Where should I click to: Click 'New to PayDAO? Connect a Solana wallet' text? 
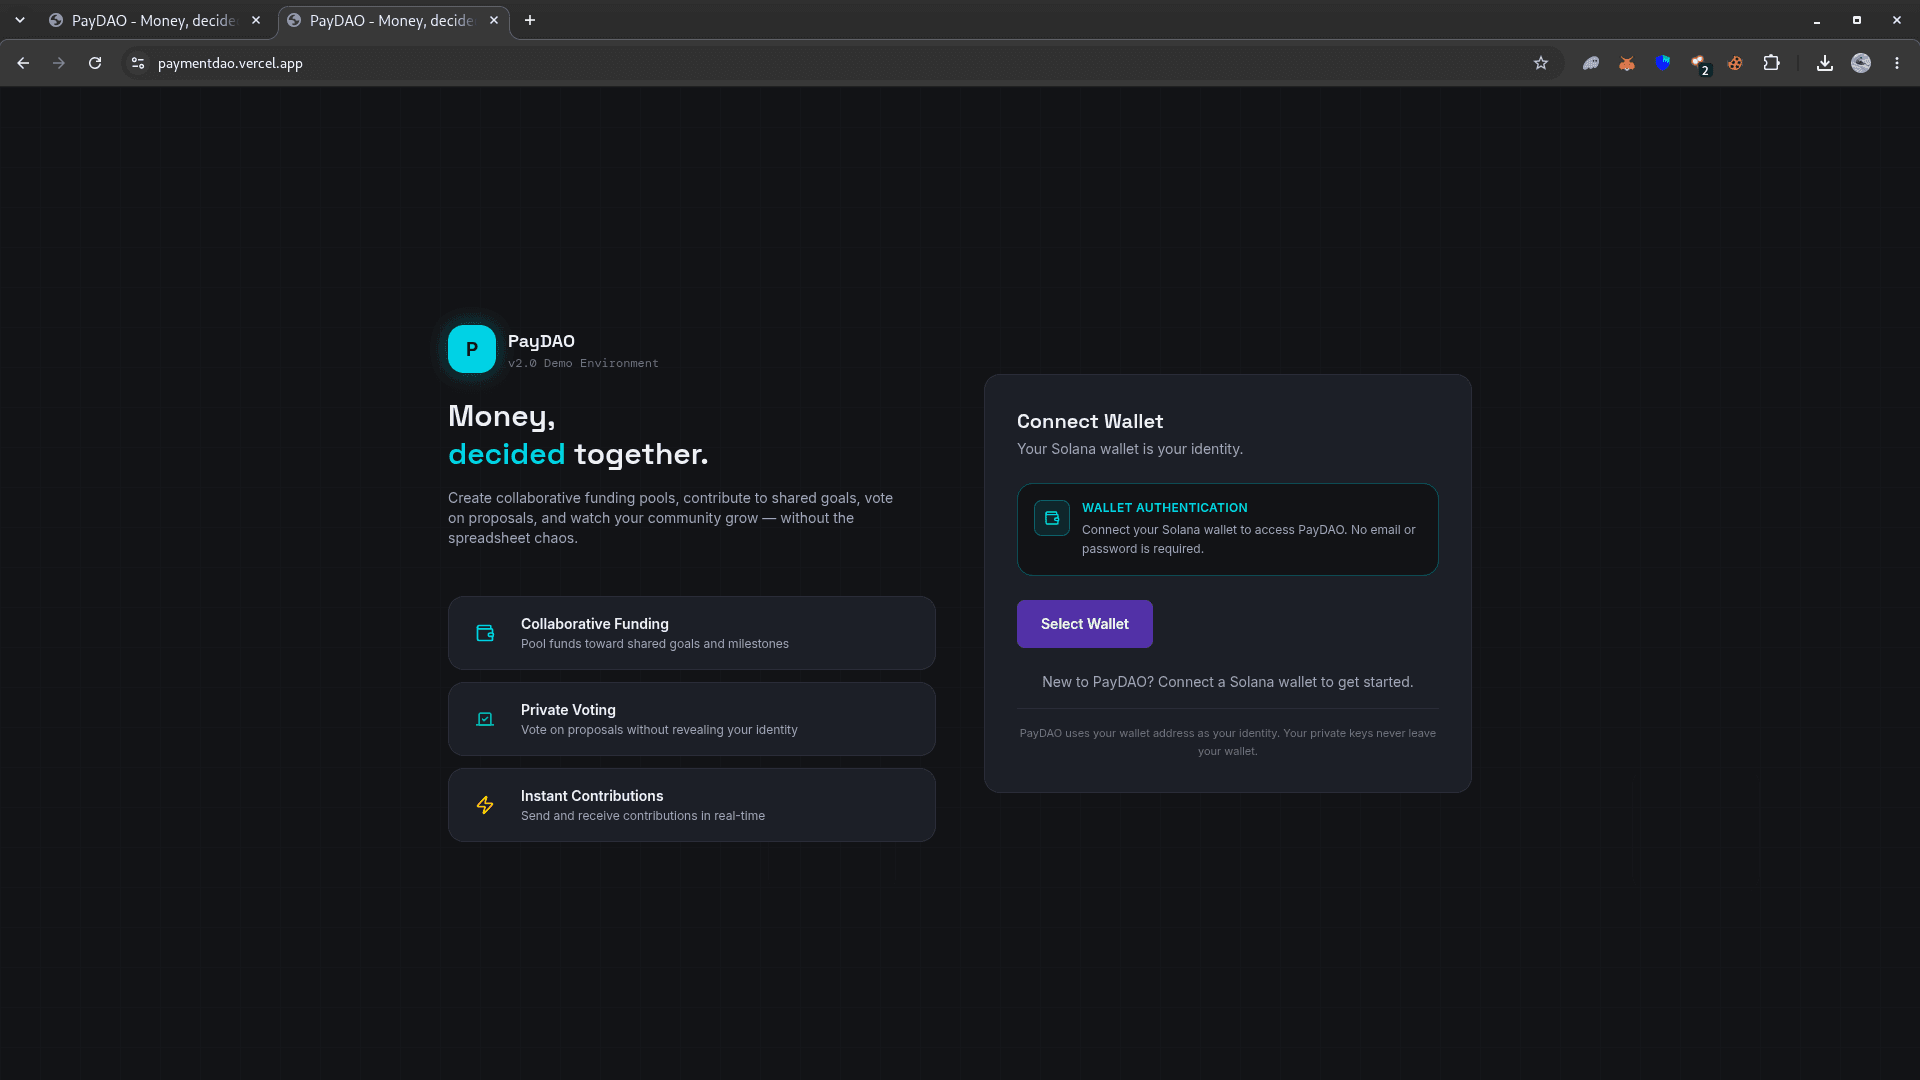click(1228, 682)
